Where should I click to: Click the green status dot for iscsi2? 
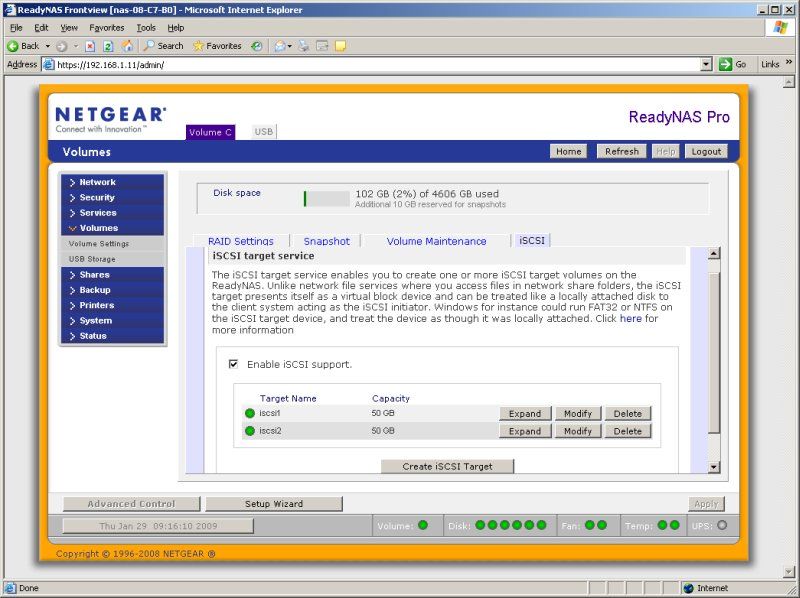[x=249, y=431]
